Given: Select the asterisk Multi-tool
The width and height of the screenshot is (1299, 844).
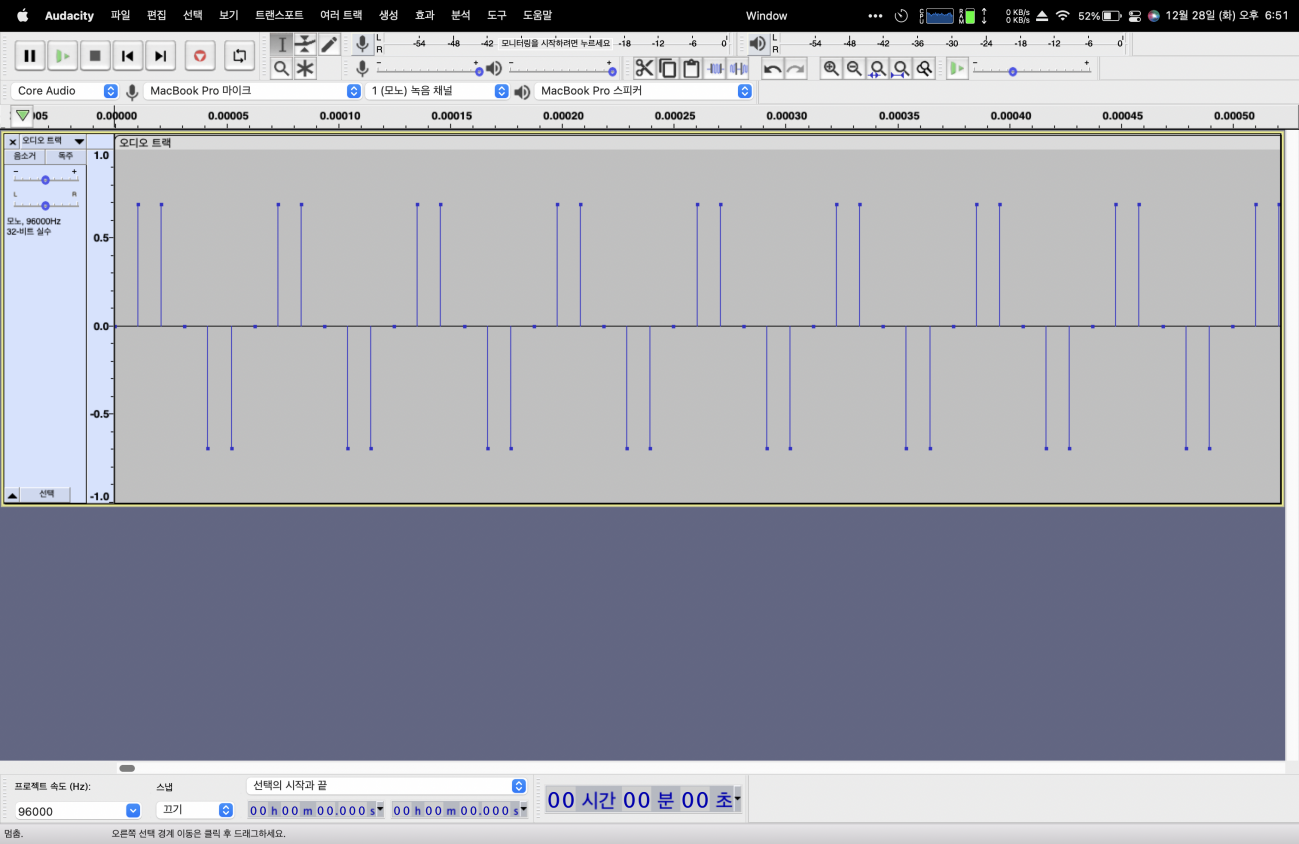Looking at the screenshot, I should 305,68.
